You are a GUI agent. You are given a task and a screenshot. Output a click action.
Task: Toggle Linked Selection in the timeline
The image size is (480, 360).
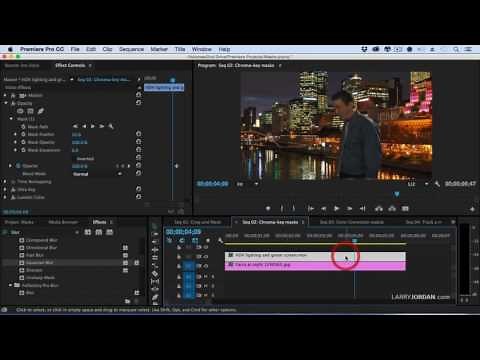195,240
